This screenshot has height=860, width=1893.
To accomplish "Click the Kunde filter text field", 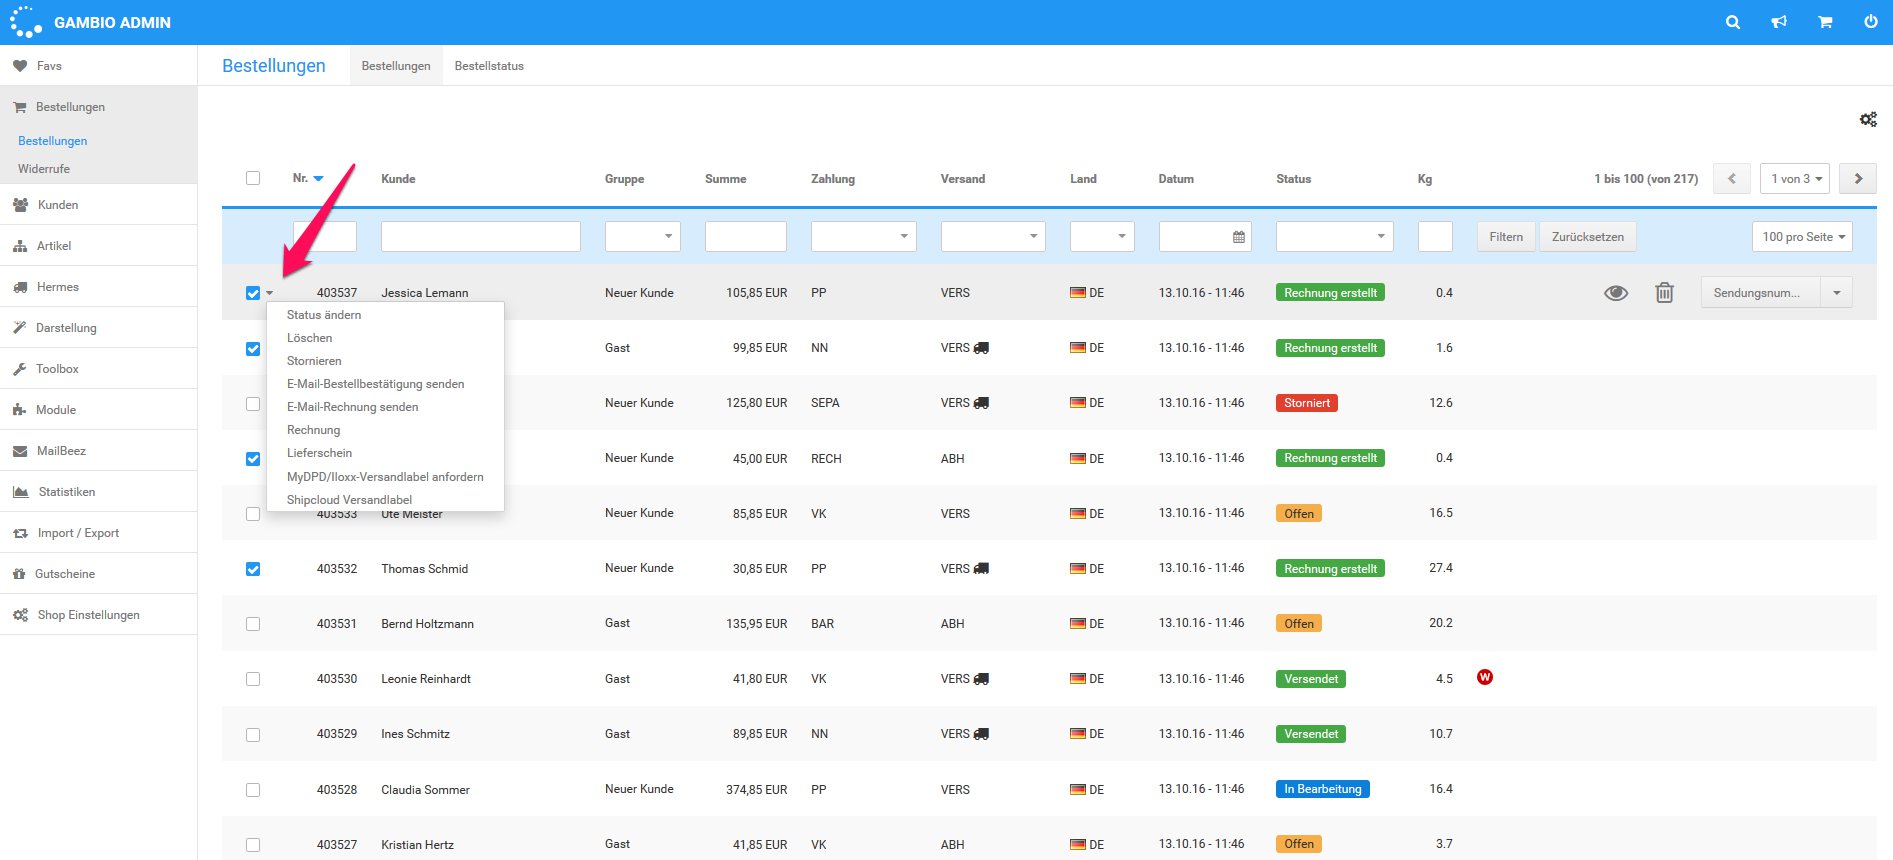I will coord(480,237).
